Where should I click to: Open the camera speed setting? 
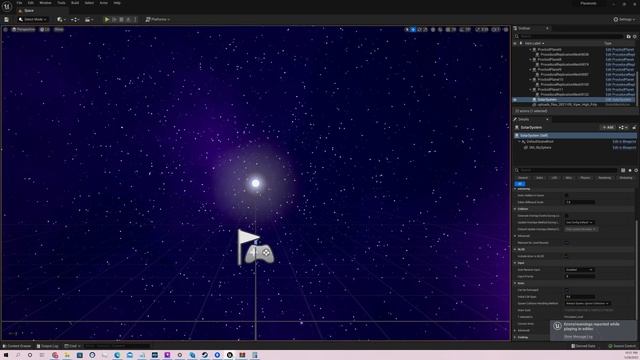(x=496, y=29)
